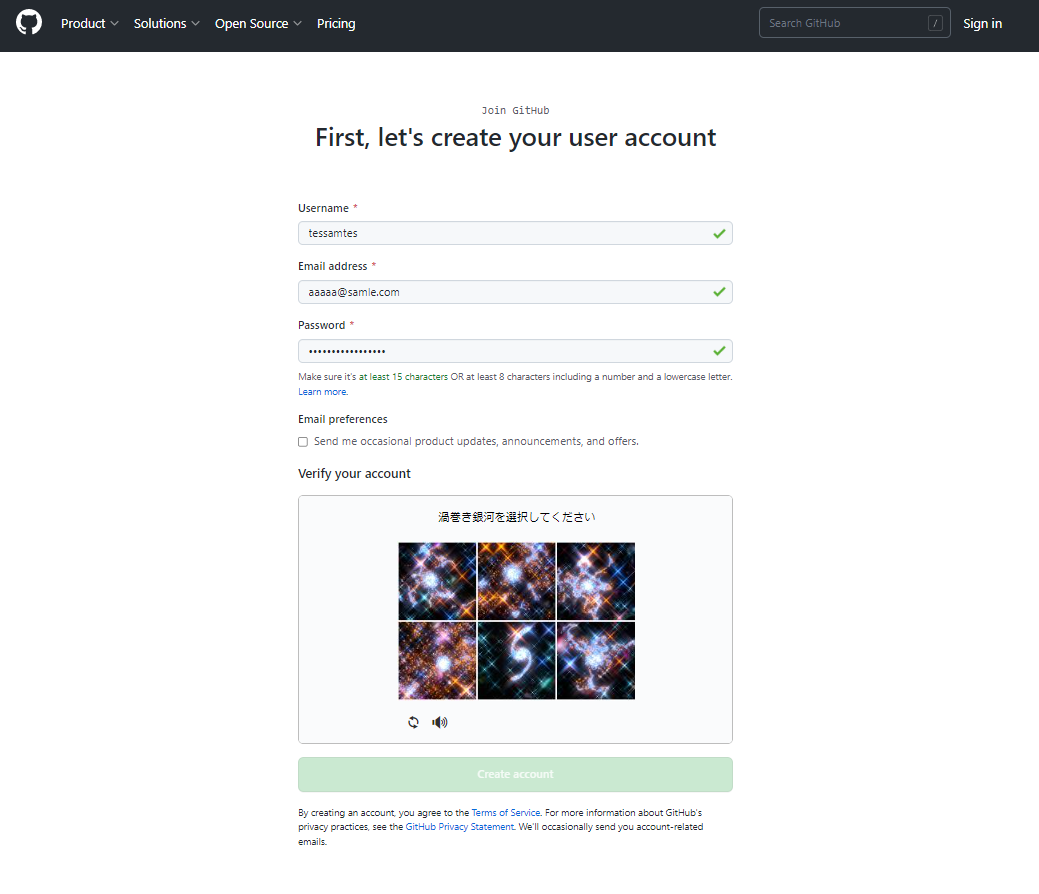Expand the Product dropdown menu
Viewport: 1039px width, 894px height.
click(x=89, y=23)
